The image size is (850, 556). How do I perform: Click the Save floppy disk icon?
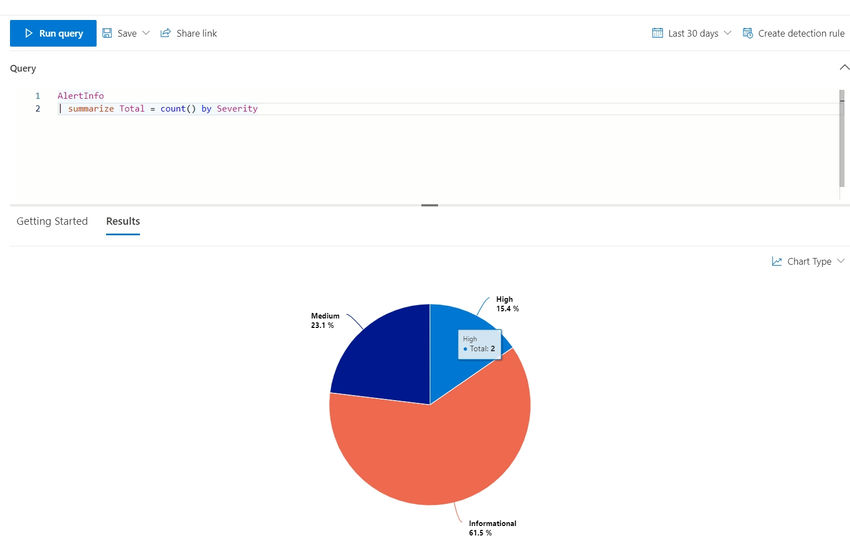click(107, 33)
